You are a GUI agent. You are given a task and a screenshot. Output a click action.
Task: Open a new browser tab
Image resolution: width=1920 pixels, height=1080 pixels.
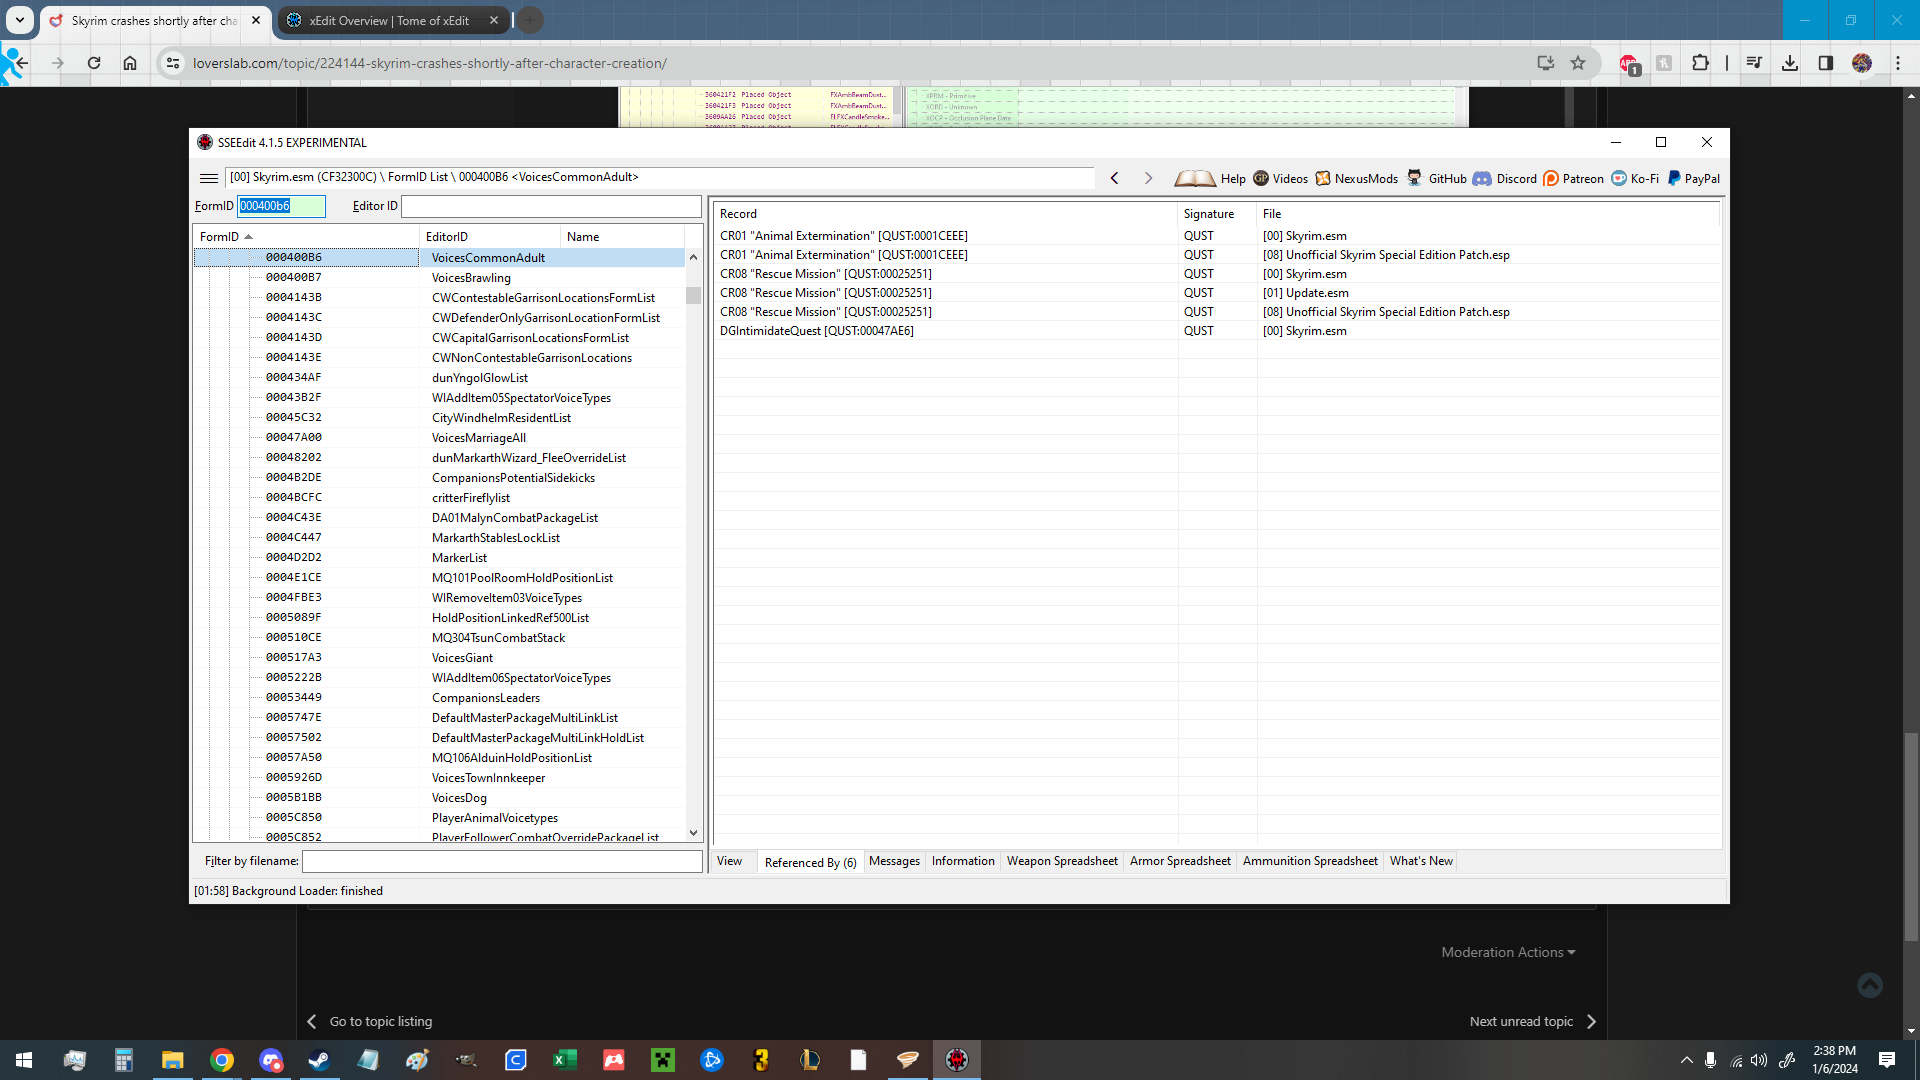[x=530, y=20]
